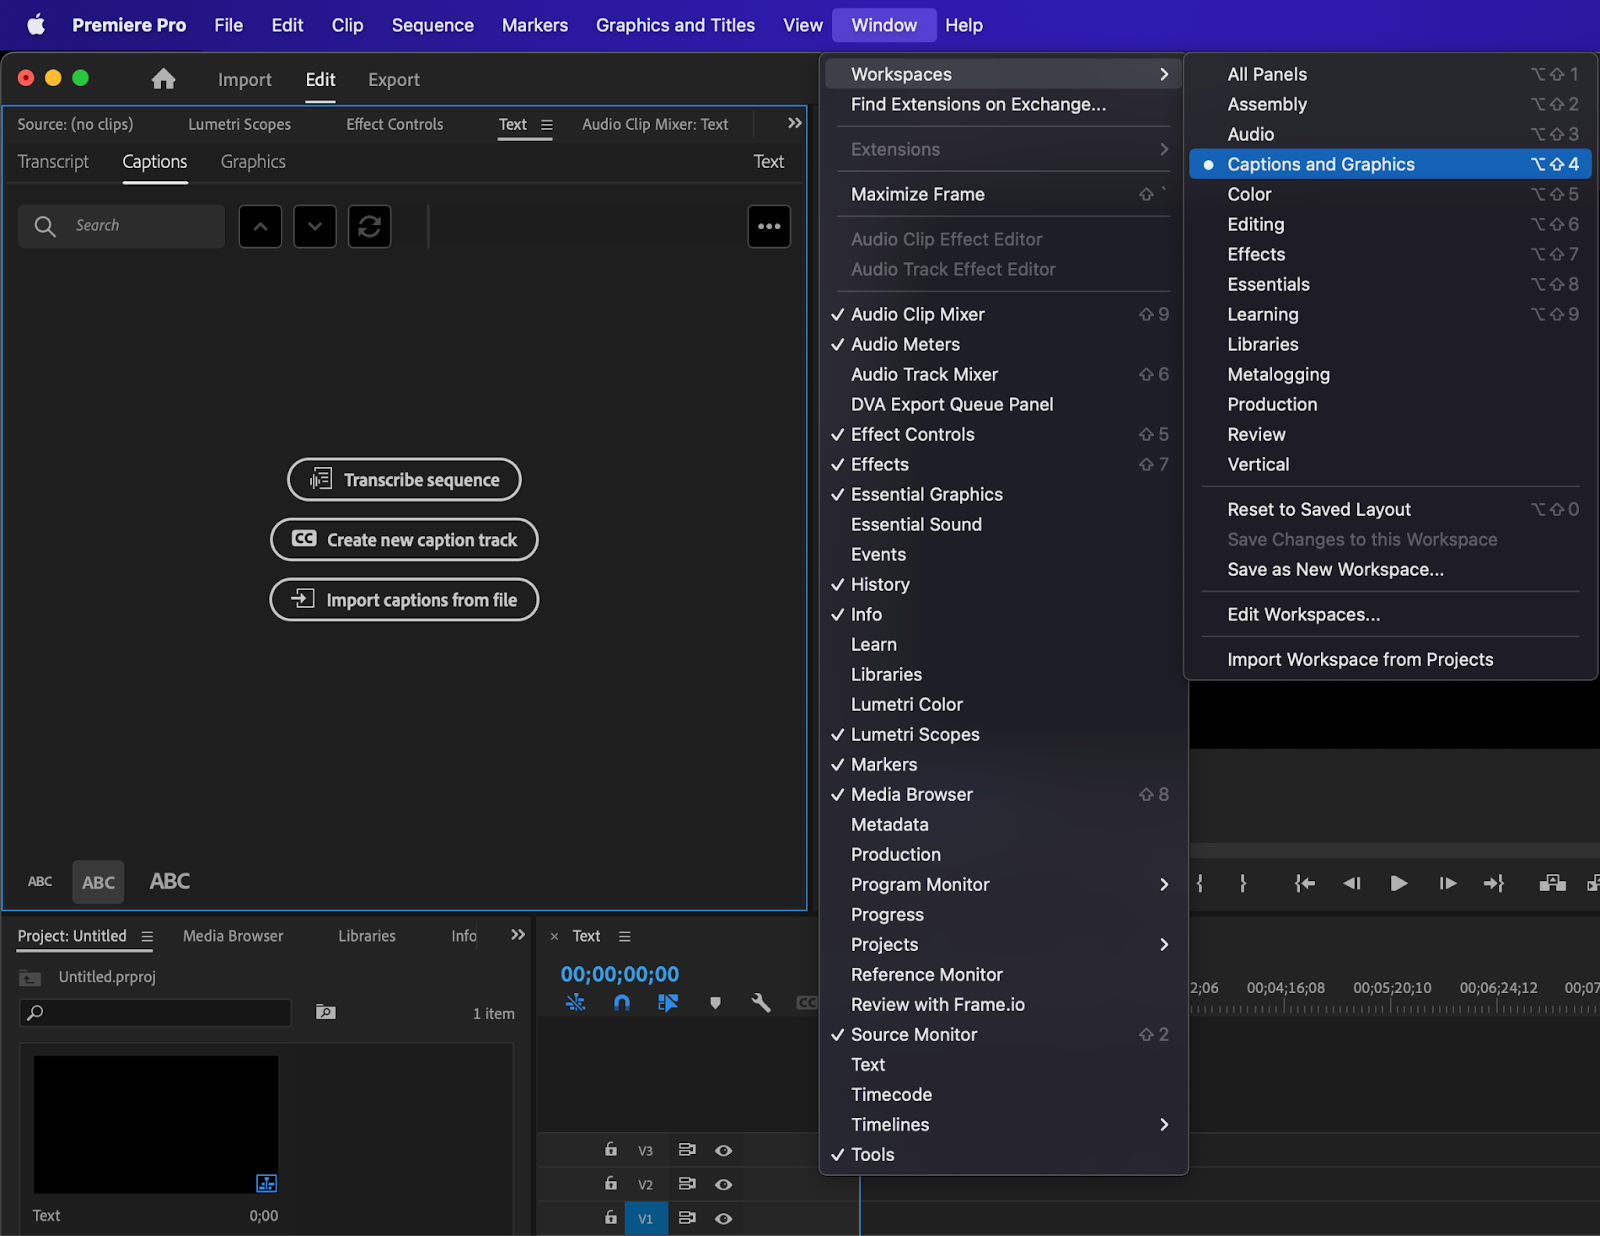Show hidden source panel tabs chevron
The image size is (1600, 1236).
[795, 123]
